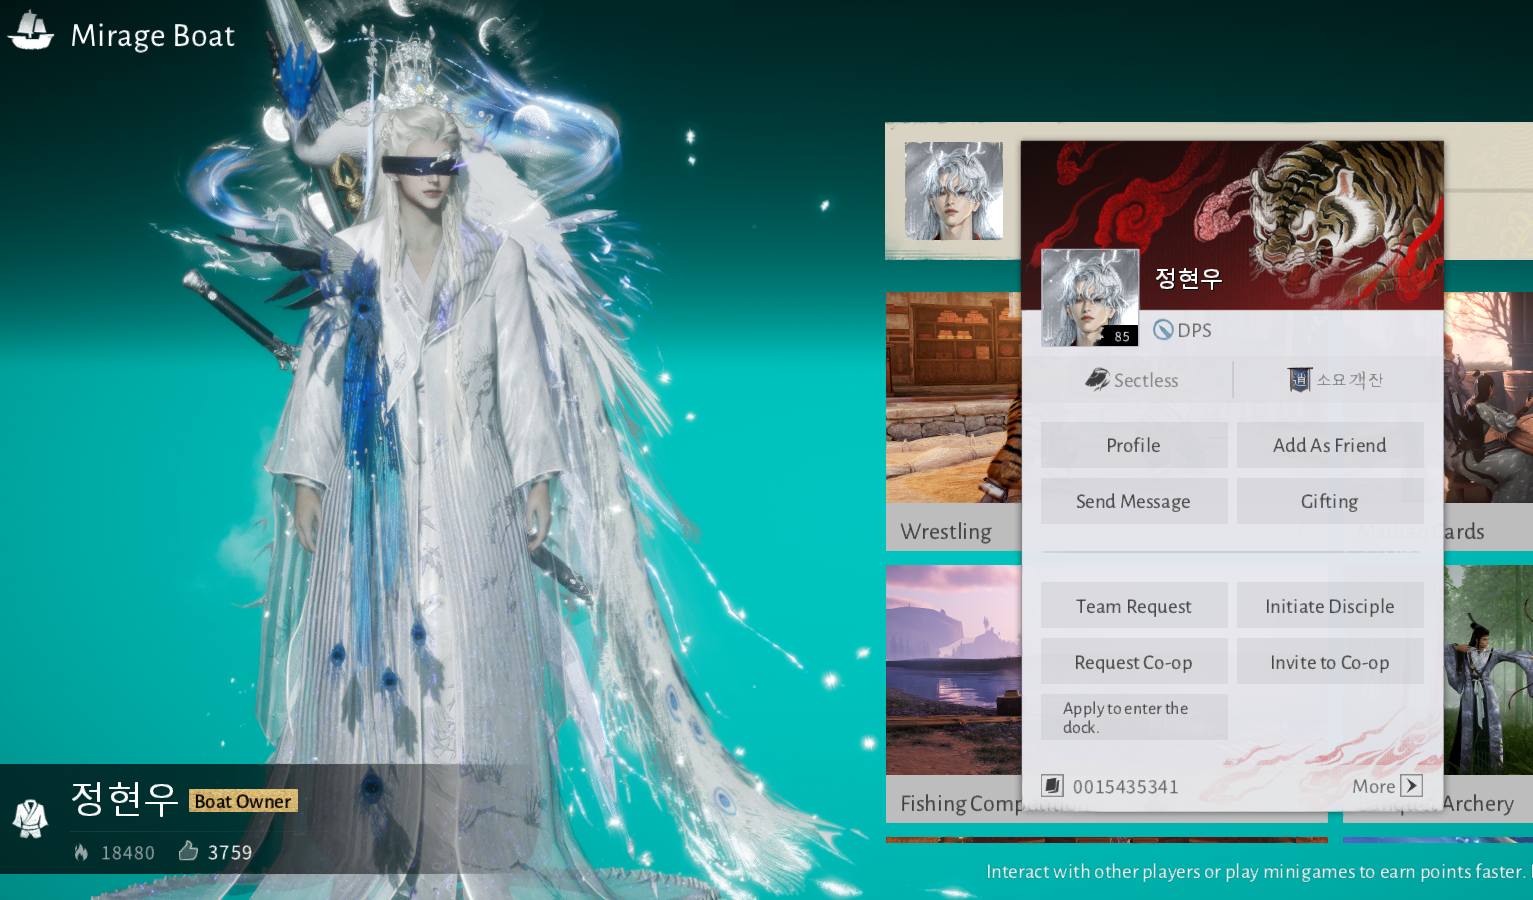1533x900 pixels.
Task: Click the Sectless feather icon
Action: tap(1097, 379)
